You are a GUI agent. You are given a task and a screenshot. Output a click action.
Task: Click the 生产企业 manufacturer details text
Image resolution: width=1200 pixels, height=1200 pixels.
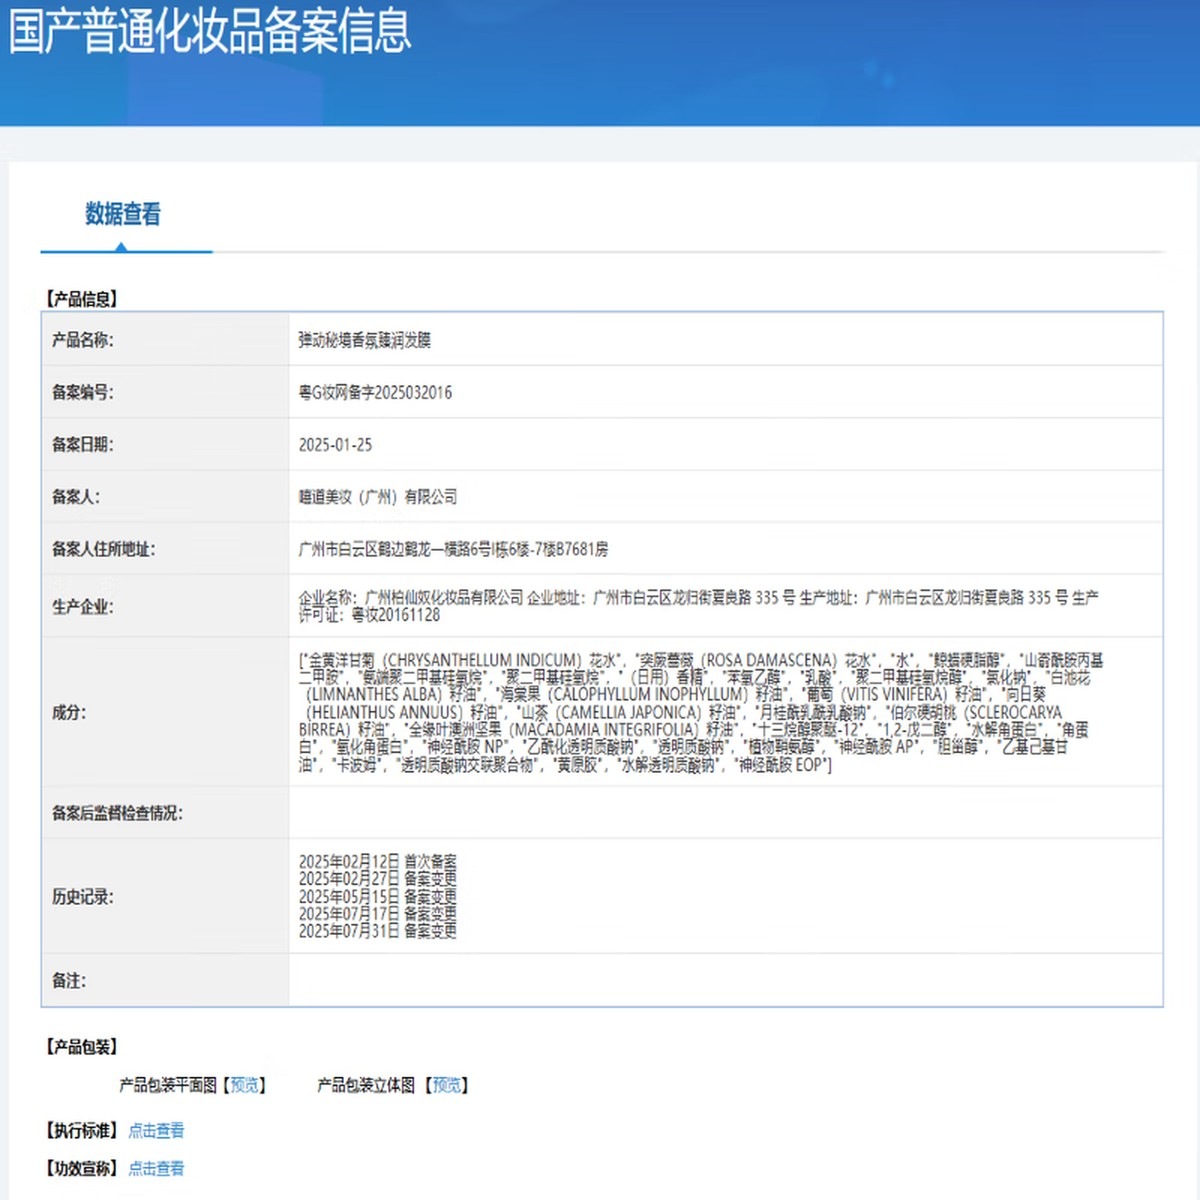[698, 606]
